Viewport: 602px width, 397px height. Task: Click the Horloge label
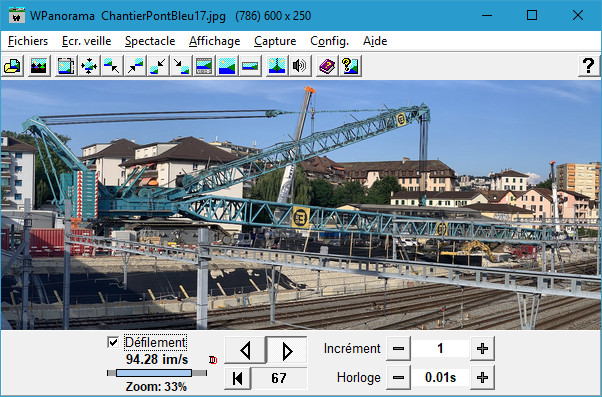(359, 378)
